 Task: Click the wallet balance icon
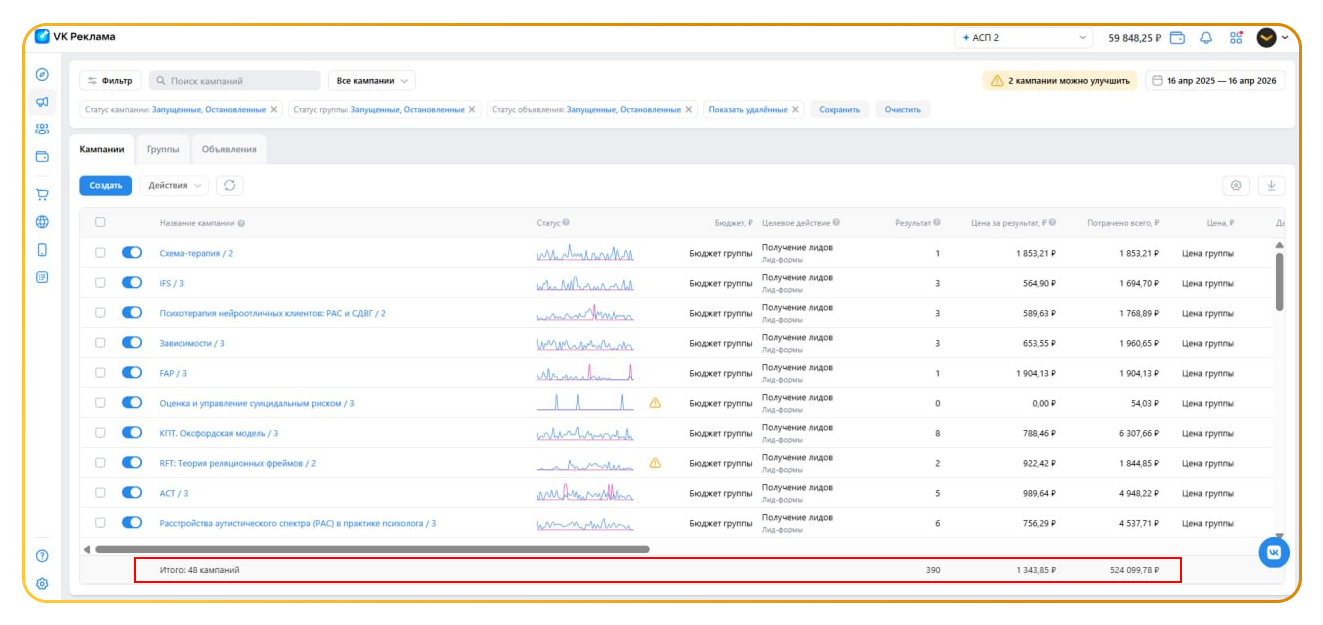tap(1178, 38)
